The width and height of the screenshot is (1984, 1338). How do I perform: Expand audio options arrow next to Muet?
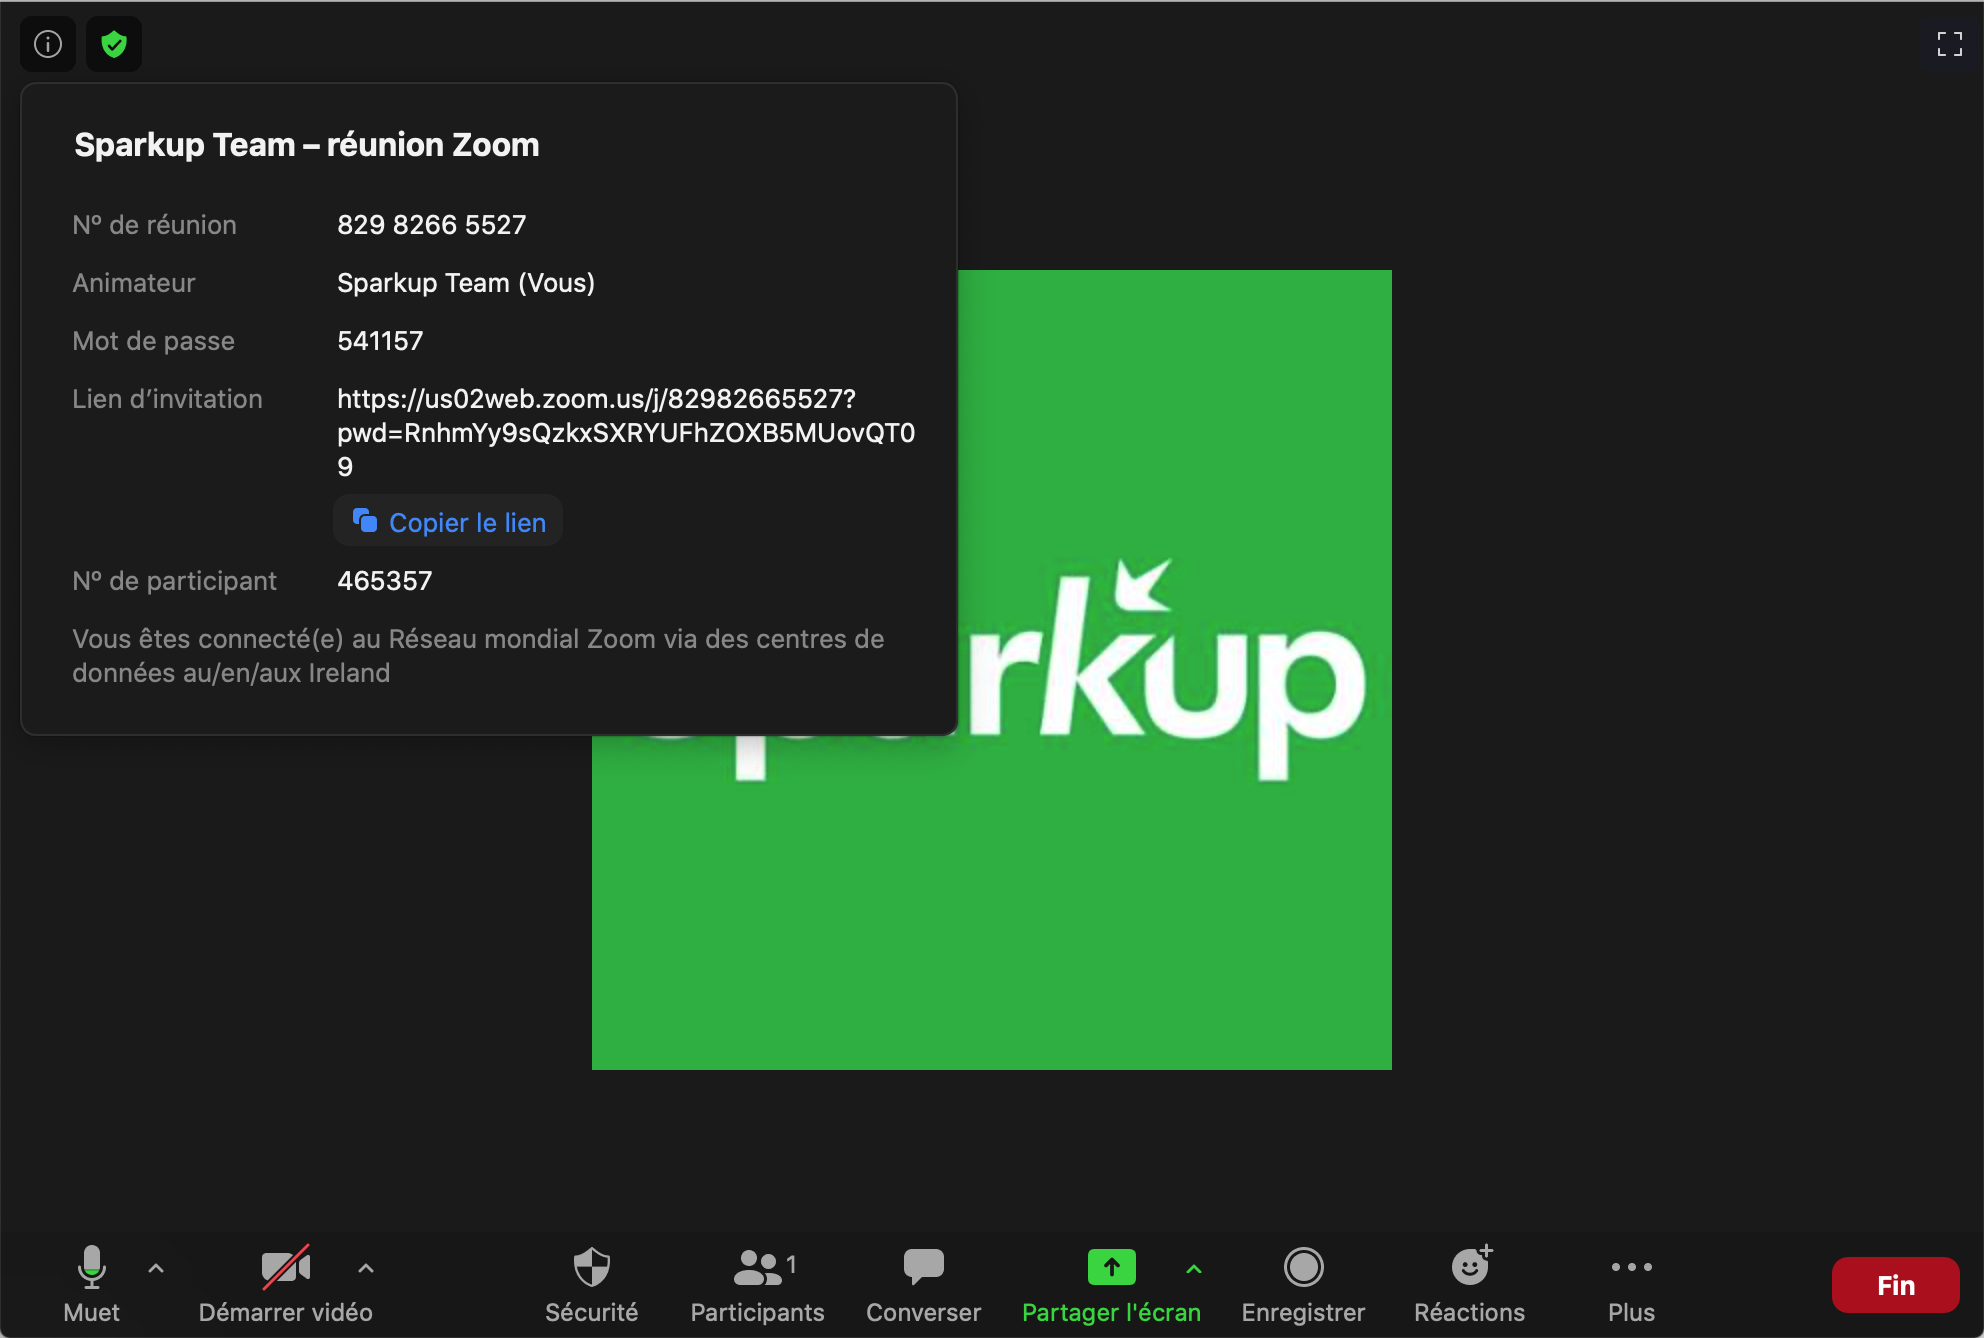(156, 1268)
